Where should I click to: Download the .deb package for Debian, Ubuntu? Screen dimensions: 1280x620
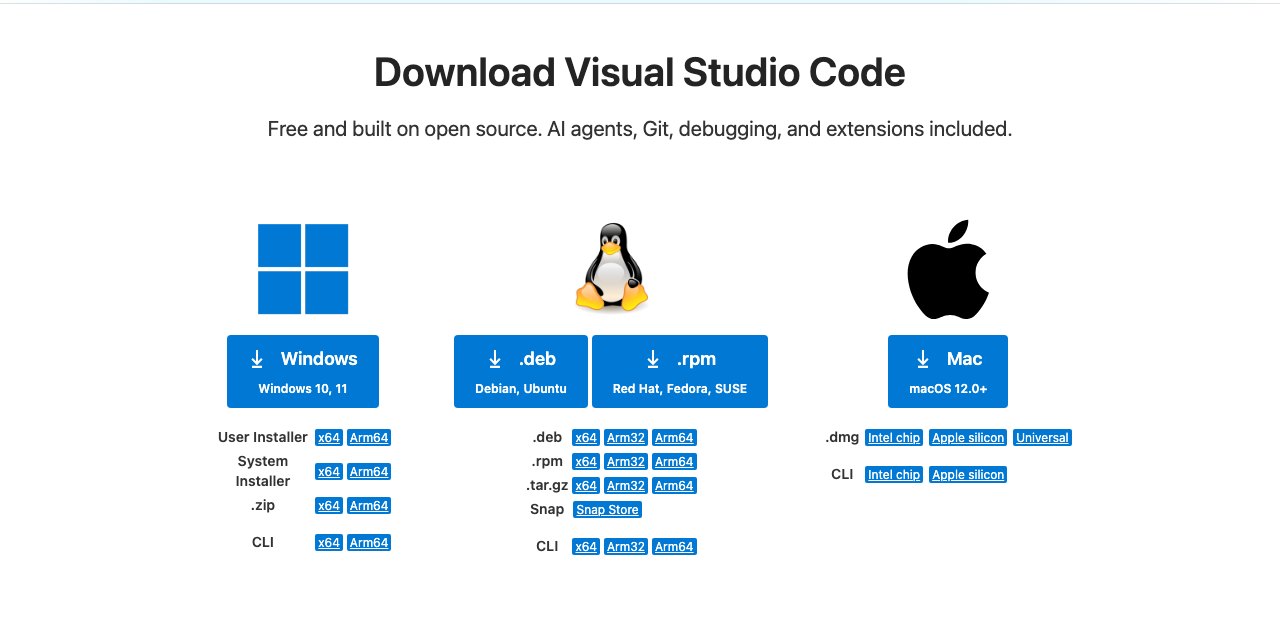(x=521, y=371)
